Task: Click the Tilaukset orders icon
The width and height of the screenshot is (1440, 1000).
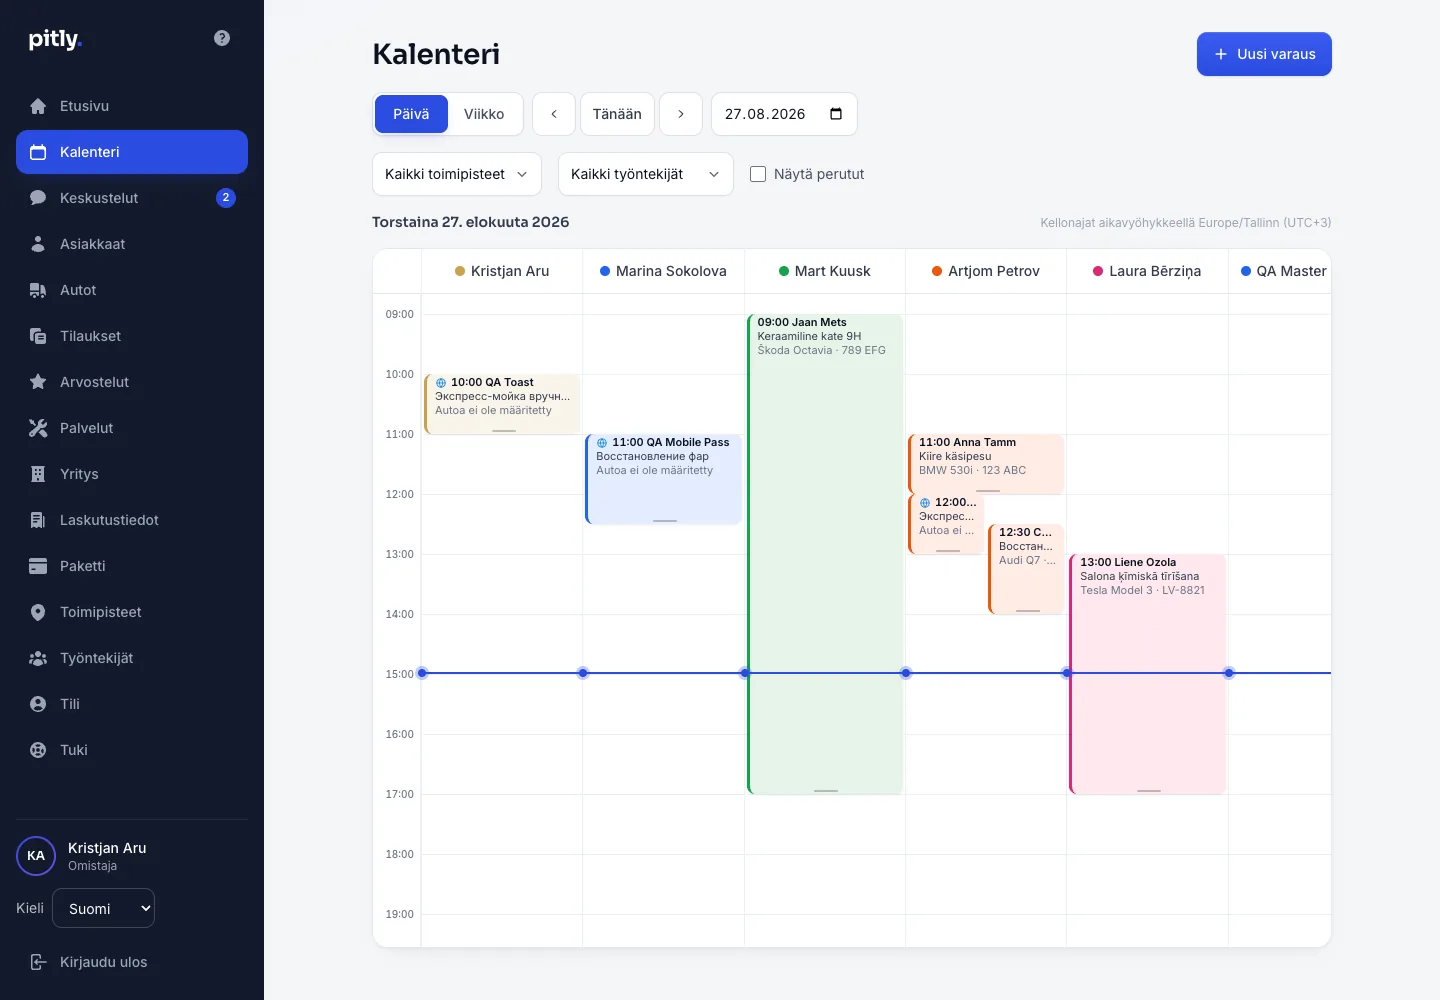Action: [x=38, y=336]
